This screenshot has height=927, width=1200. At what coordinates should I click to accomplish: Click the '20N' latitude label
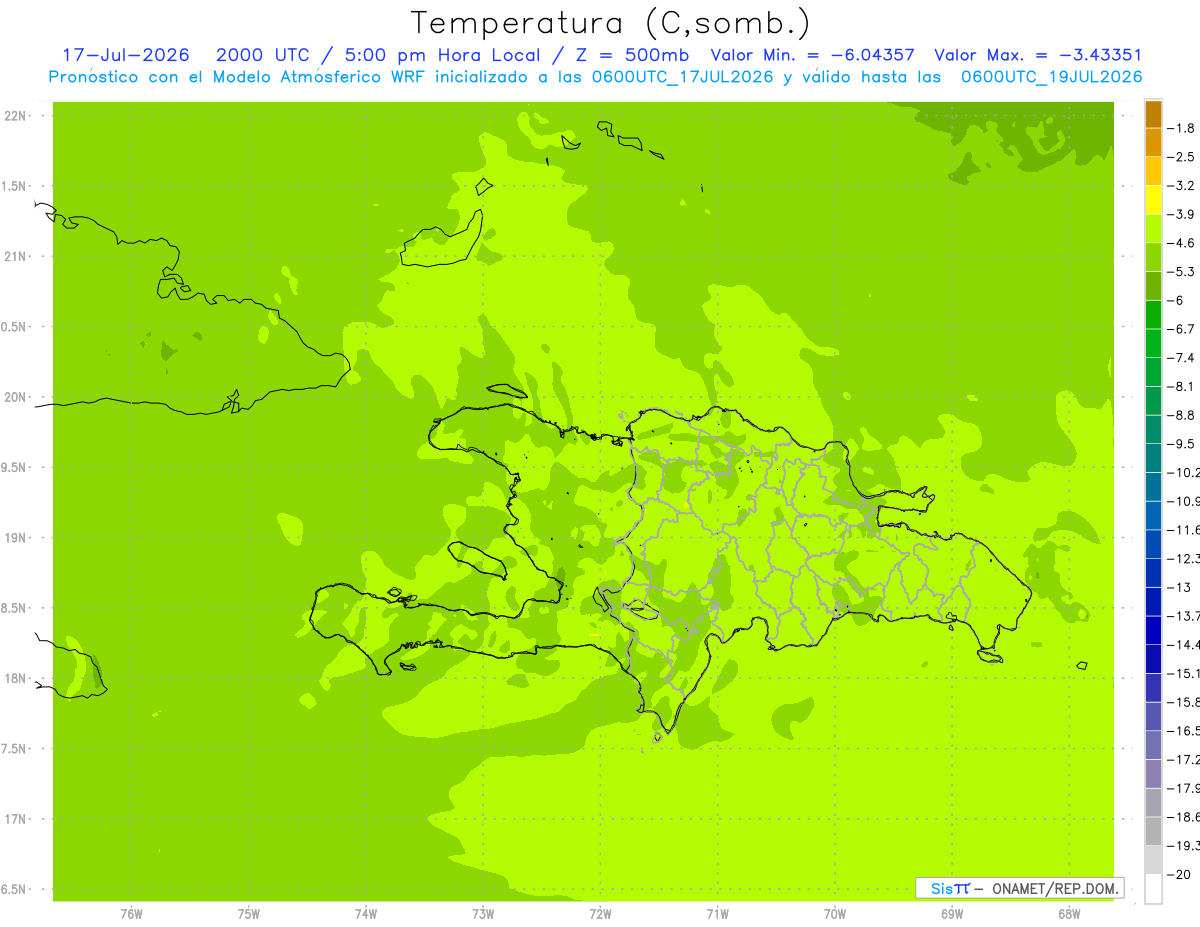[14, 397]
